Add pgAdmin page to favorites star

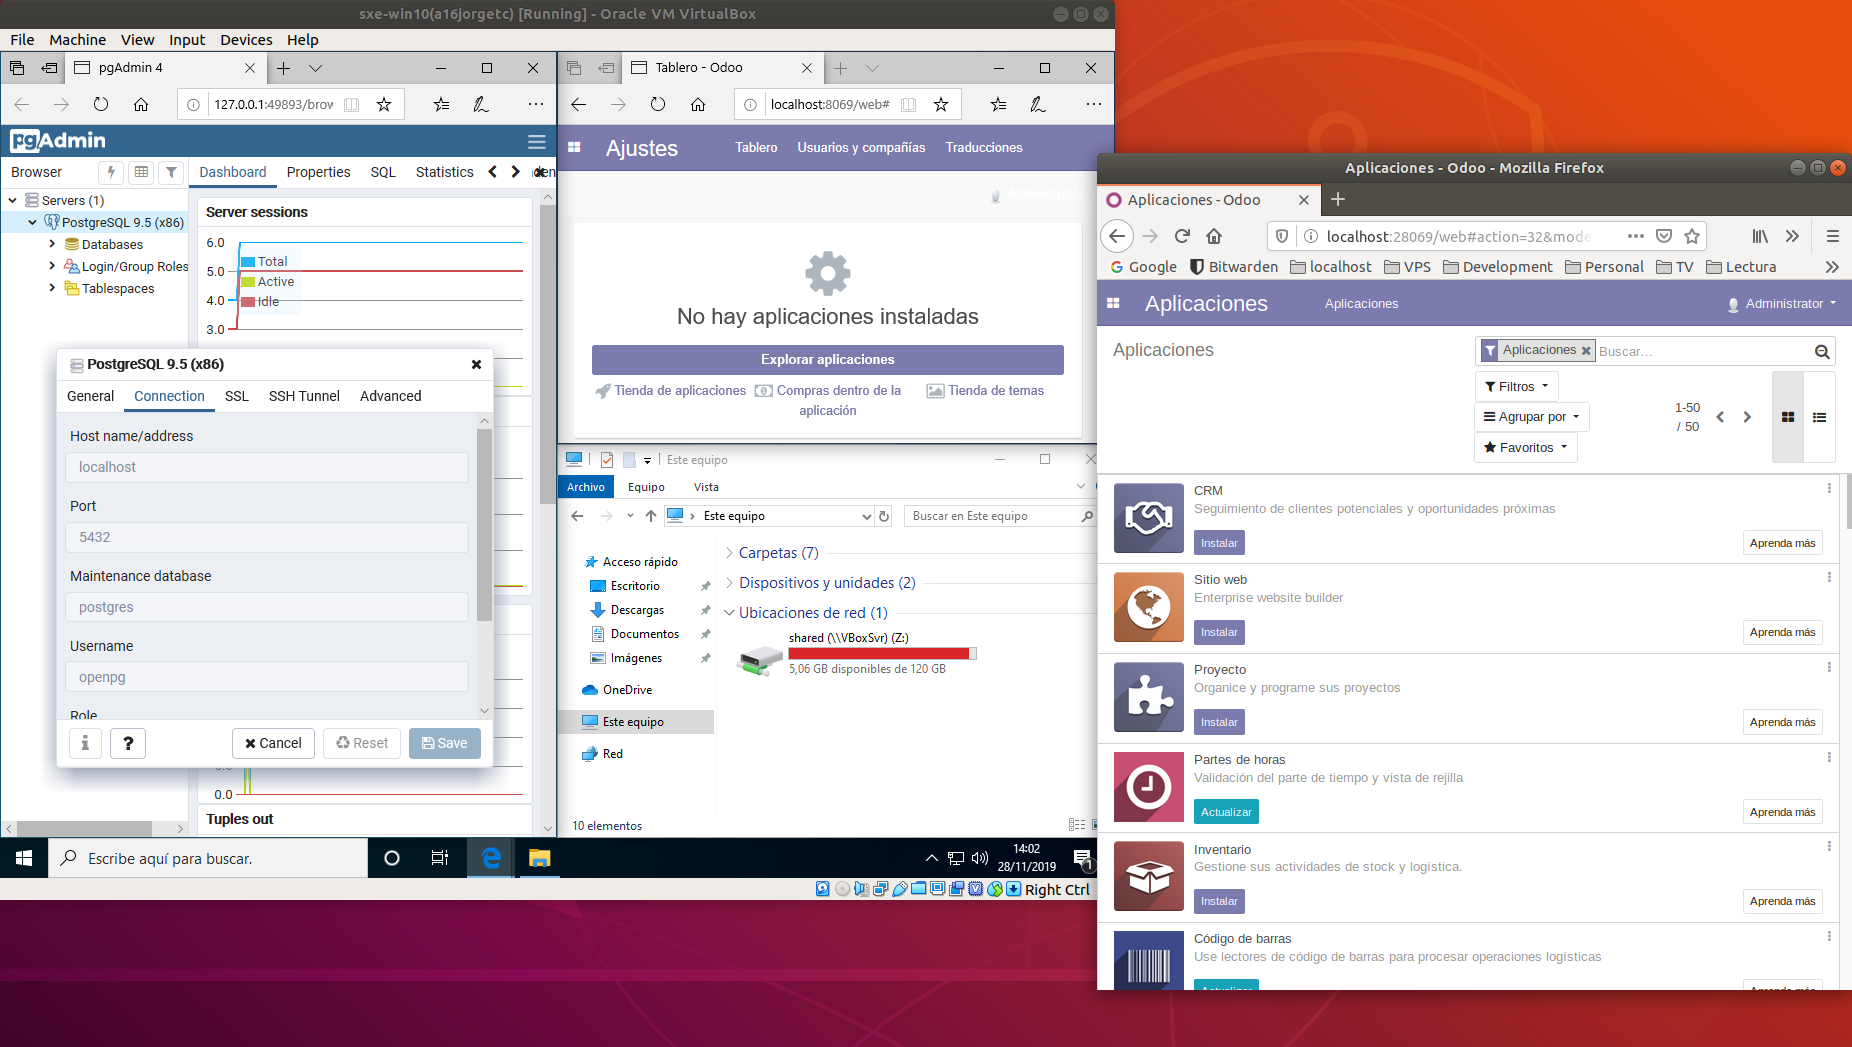click(383, 104)
